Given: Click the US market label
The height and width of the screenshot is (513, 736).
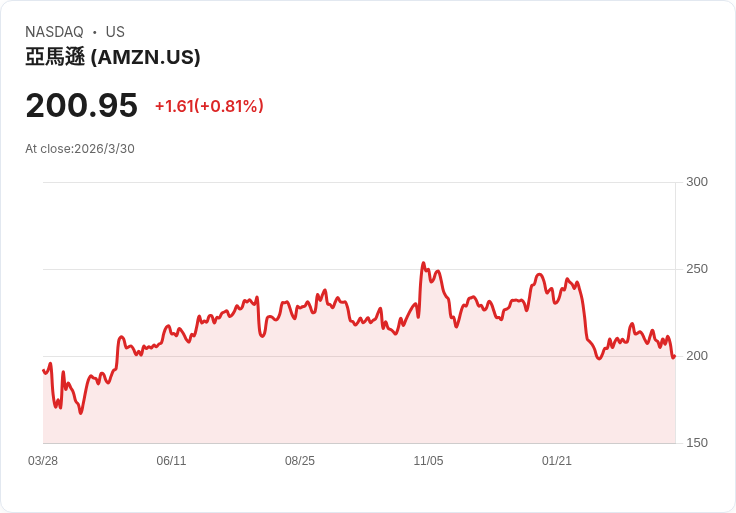Looking at the screenshot, I should click(x=115, y=32).
